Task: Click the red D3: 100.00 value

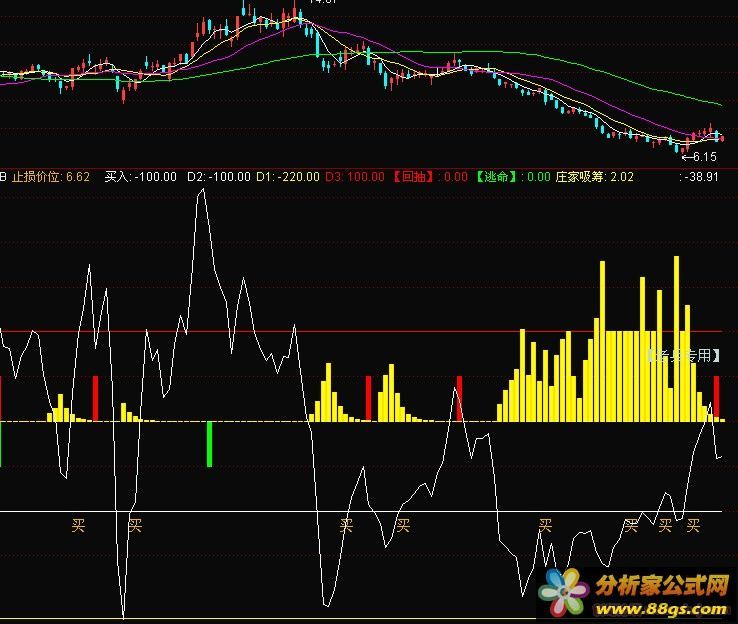Action: 355,177
